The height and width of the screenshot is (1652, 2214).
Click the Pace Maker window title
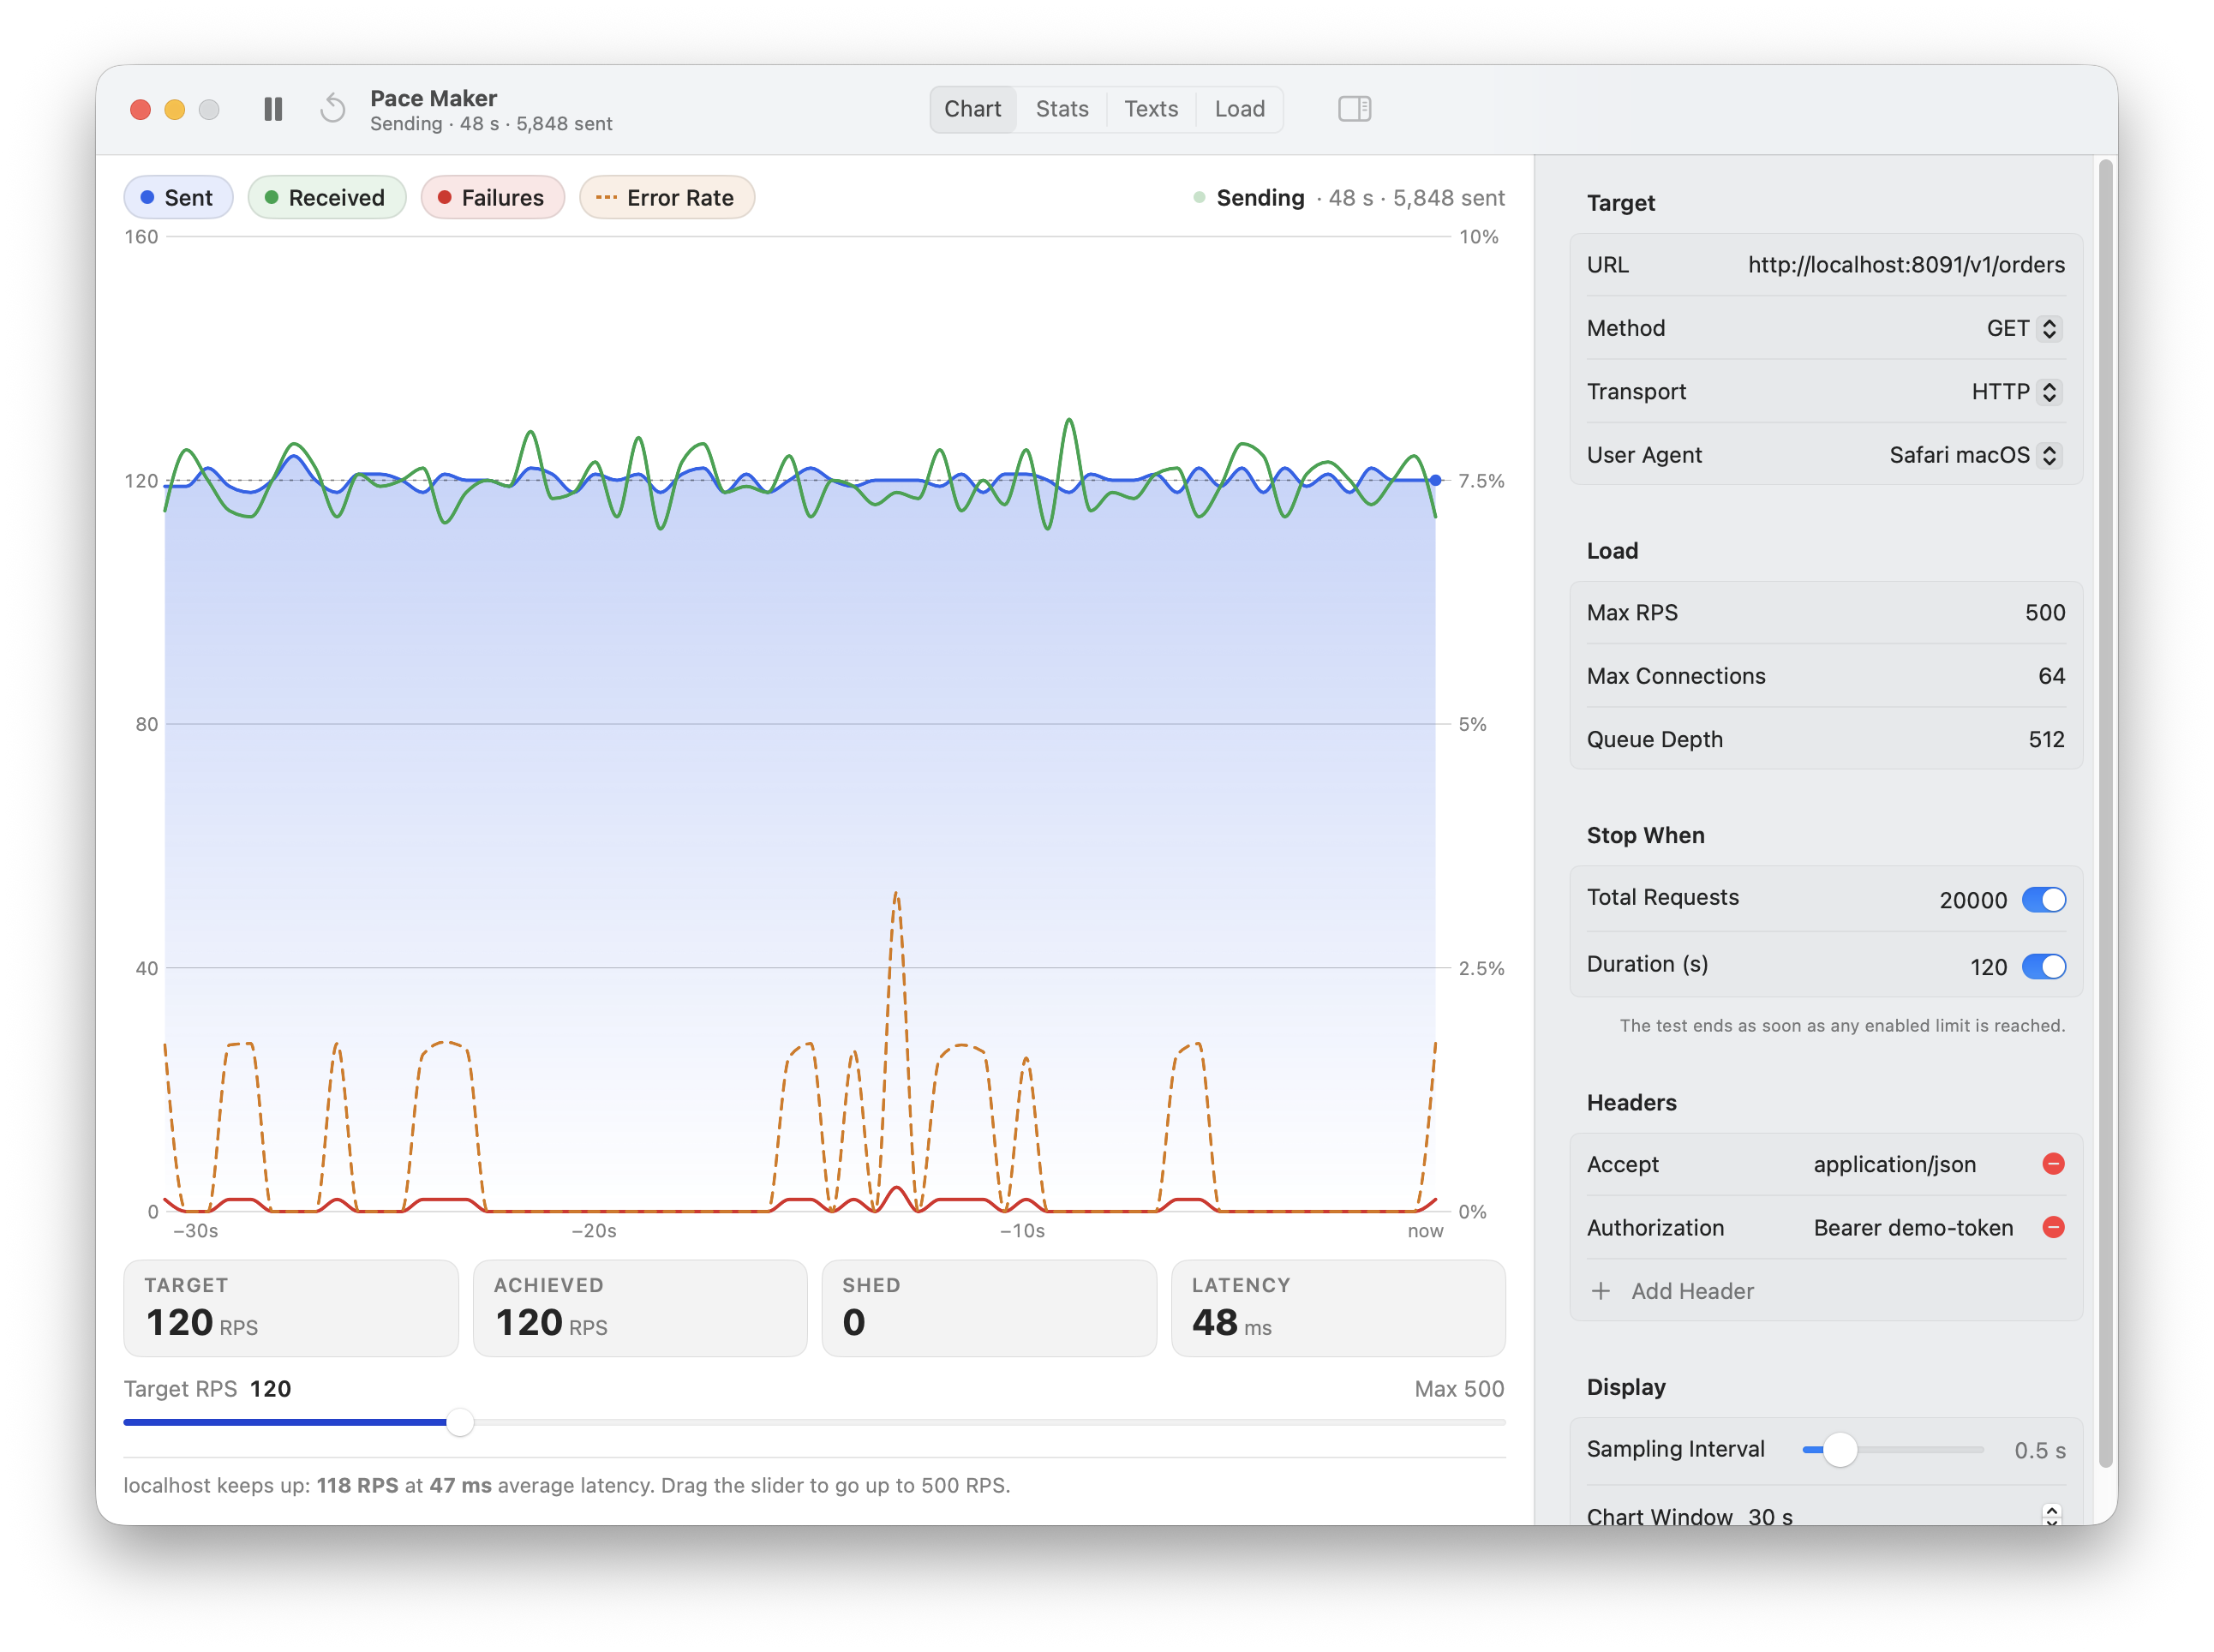pos(433,98)
